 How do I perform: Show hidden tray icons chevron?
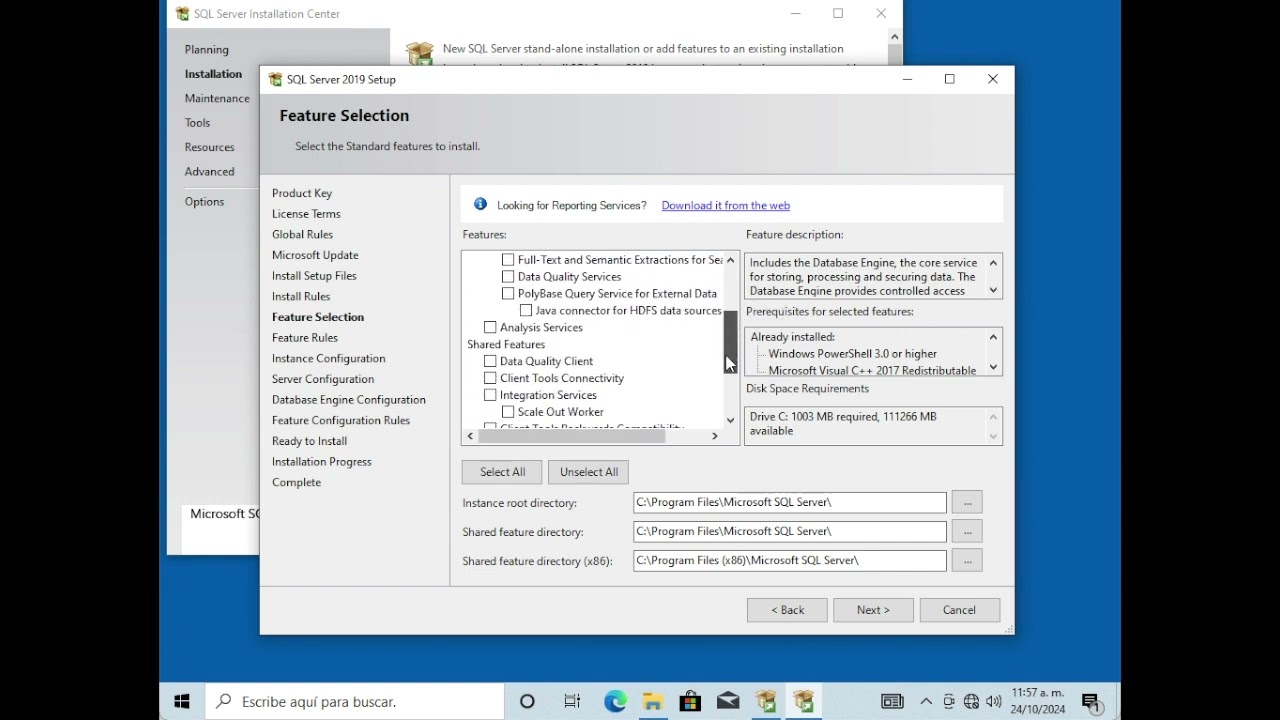click(x=926, y=702)
